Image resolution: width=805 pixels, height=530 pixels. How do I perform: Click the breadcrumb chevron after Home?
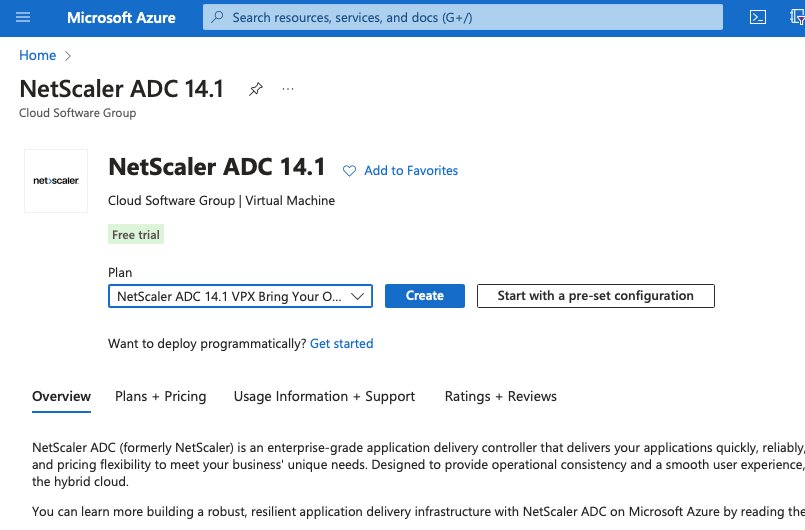coord(68,56)
